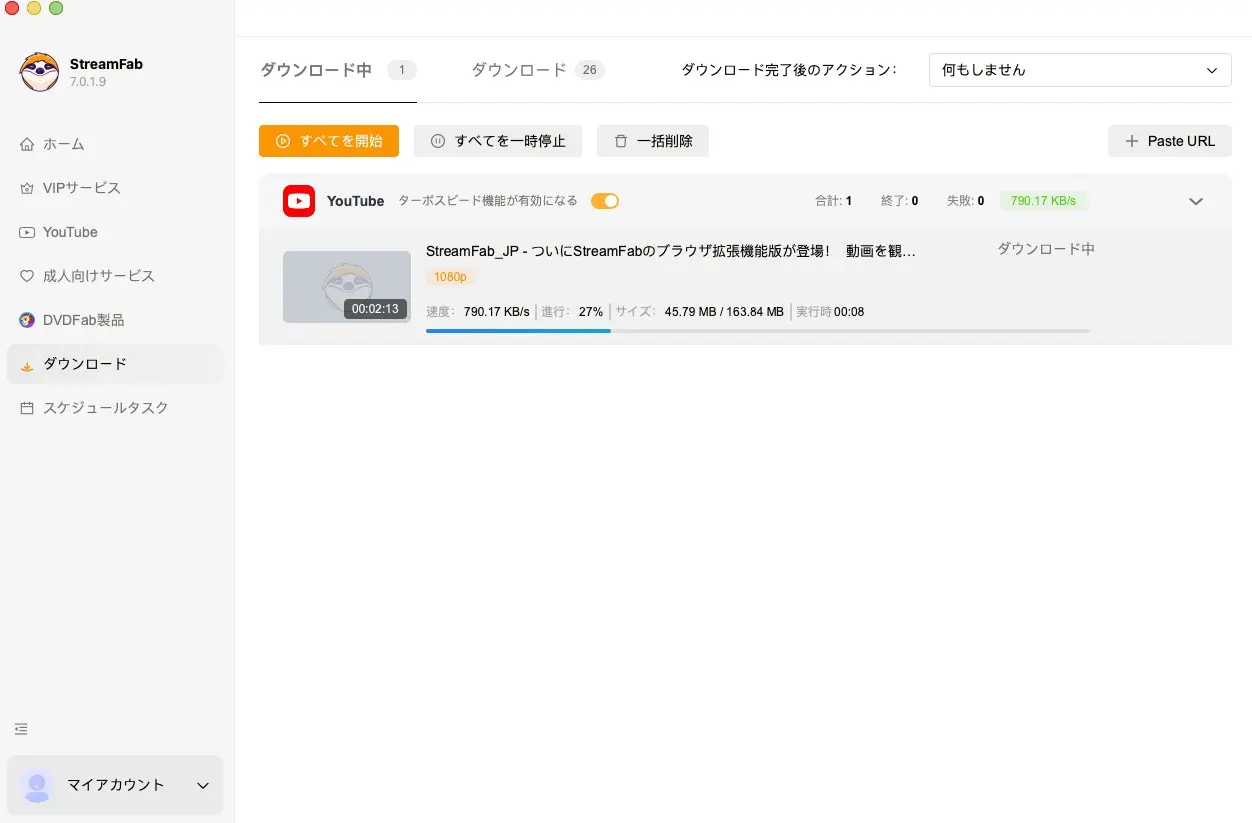Click the 合計: 1 total count
The height and width of the screenshot is (823, 1252).
(x=834, y=201)
